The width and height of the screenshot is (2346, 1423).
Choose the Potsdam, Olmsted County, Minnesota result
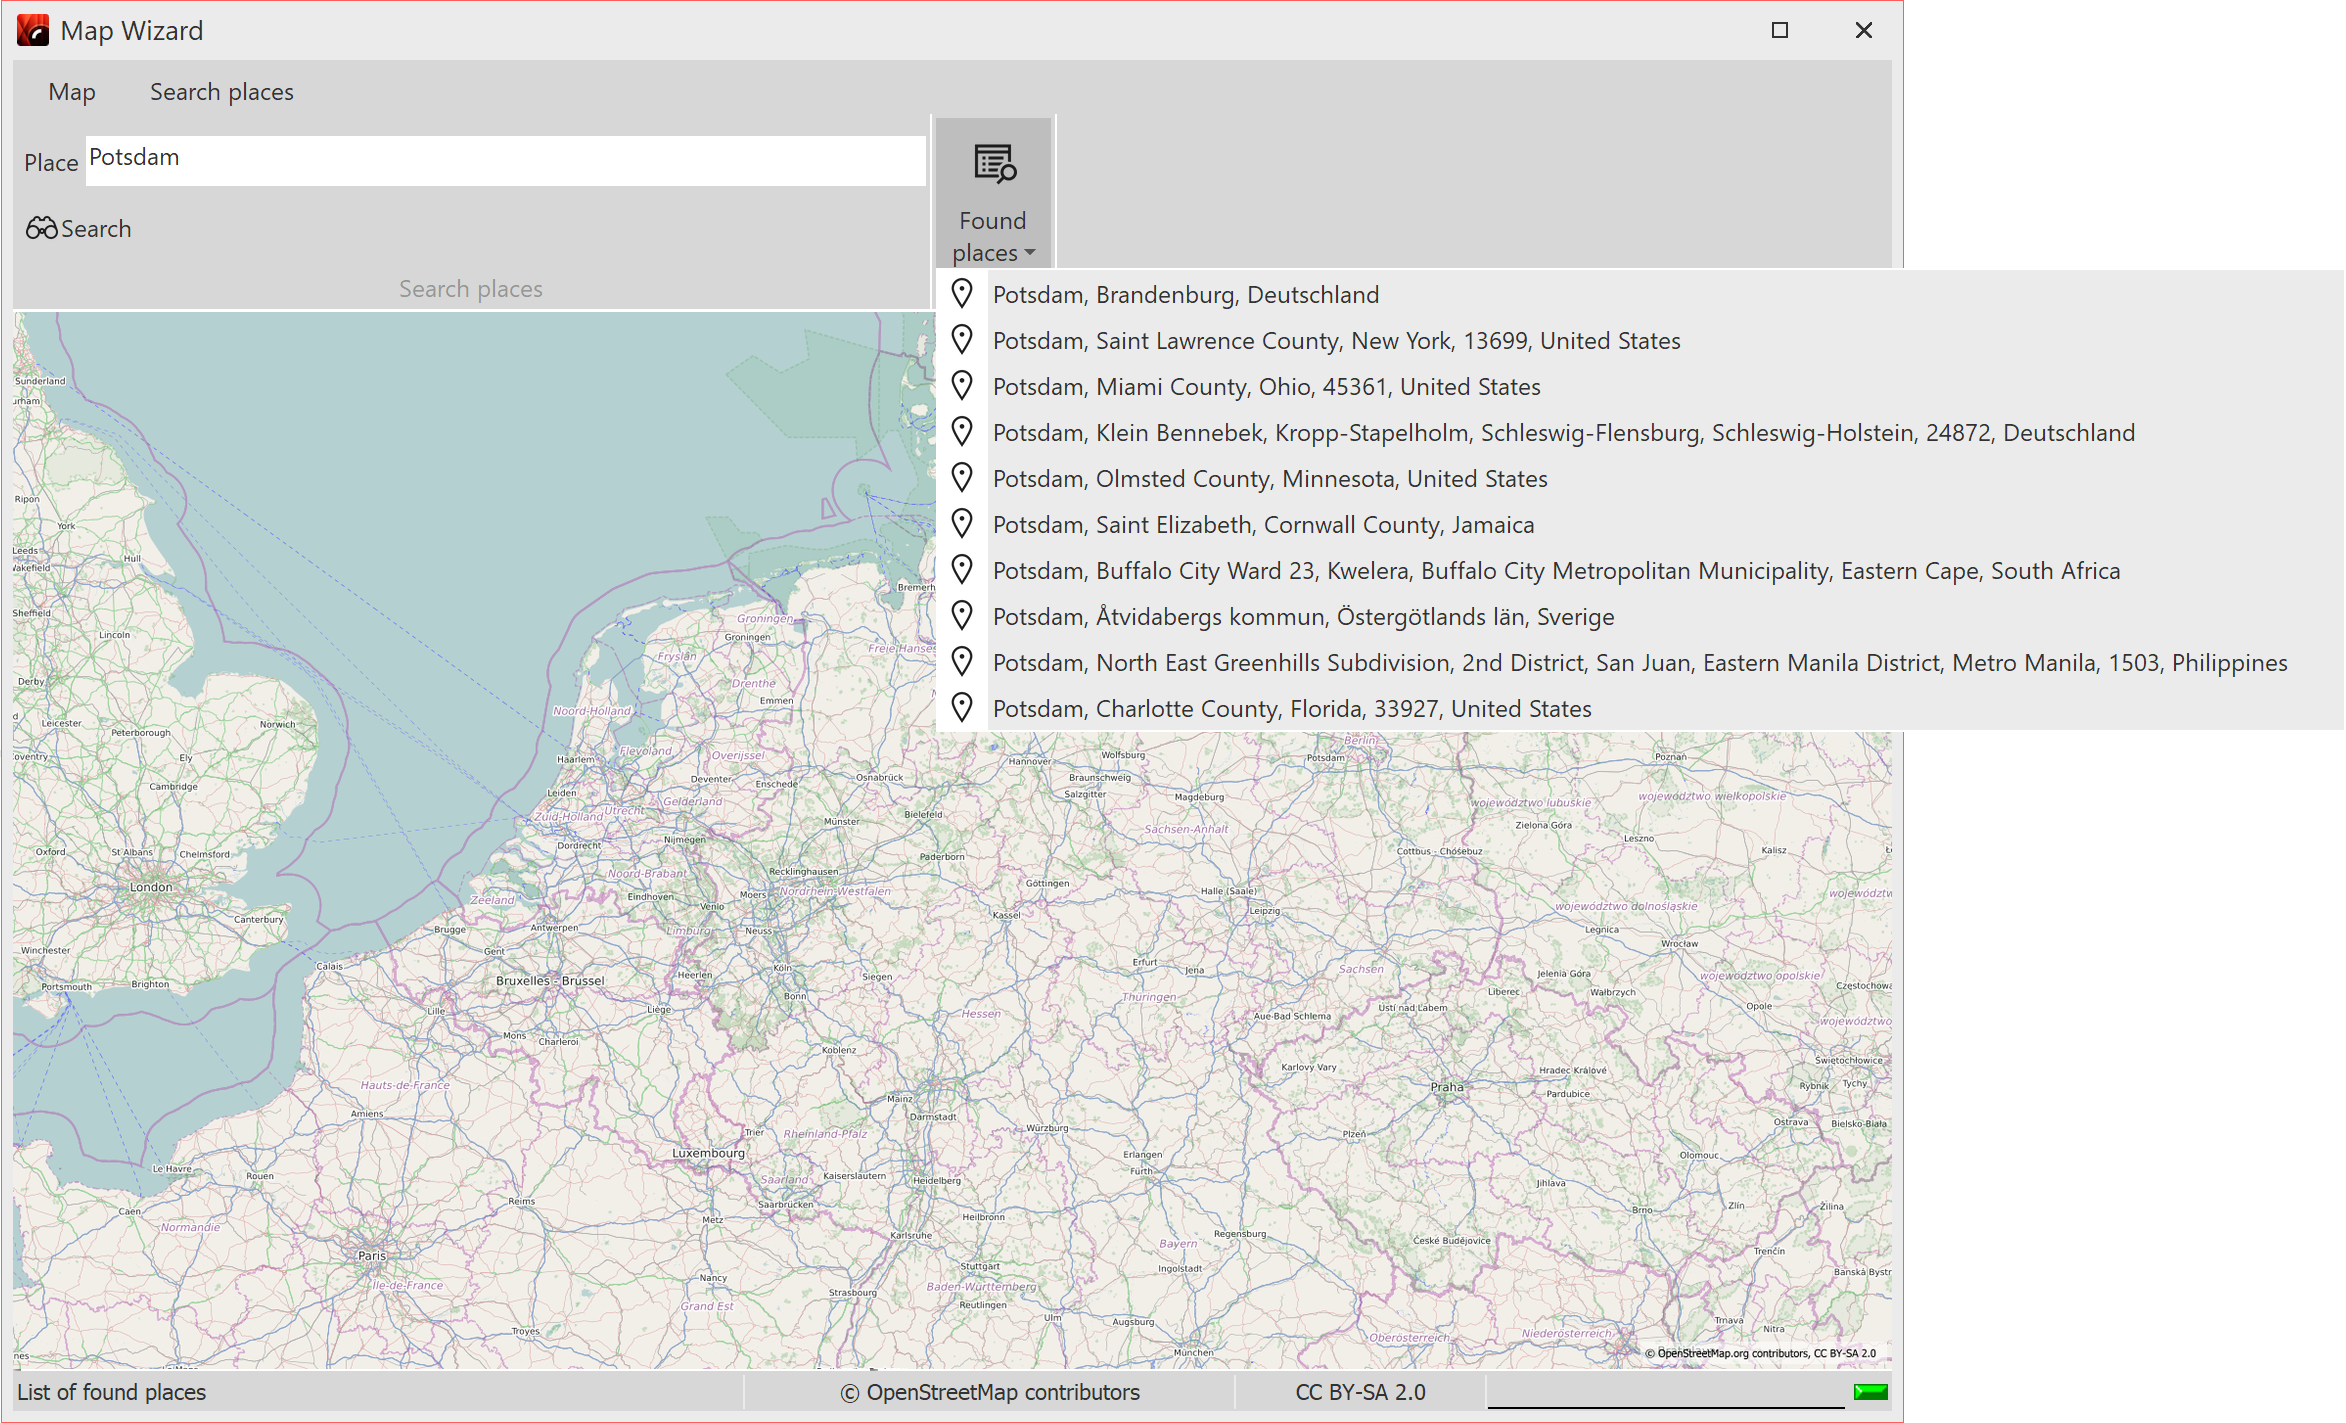[1270, 478]
